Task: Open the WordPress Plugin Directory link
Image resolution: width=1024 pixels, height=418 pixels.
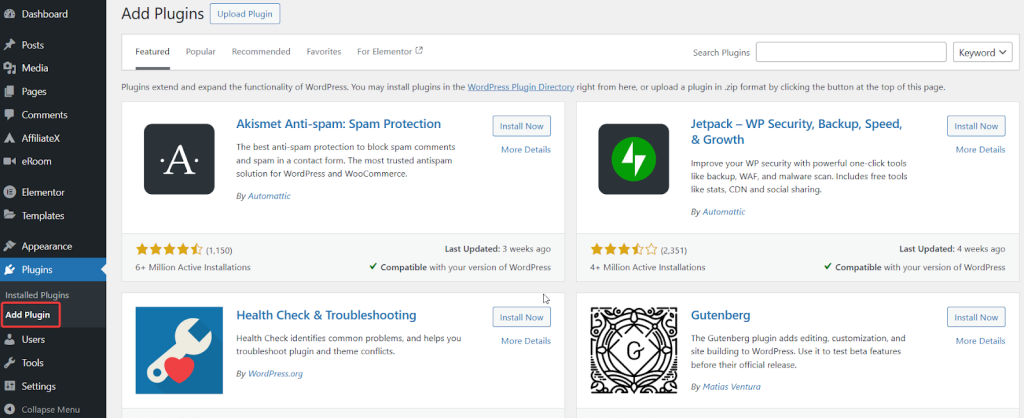Action: tap(520, 87)
